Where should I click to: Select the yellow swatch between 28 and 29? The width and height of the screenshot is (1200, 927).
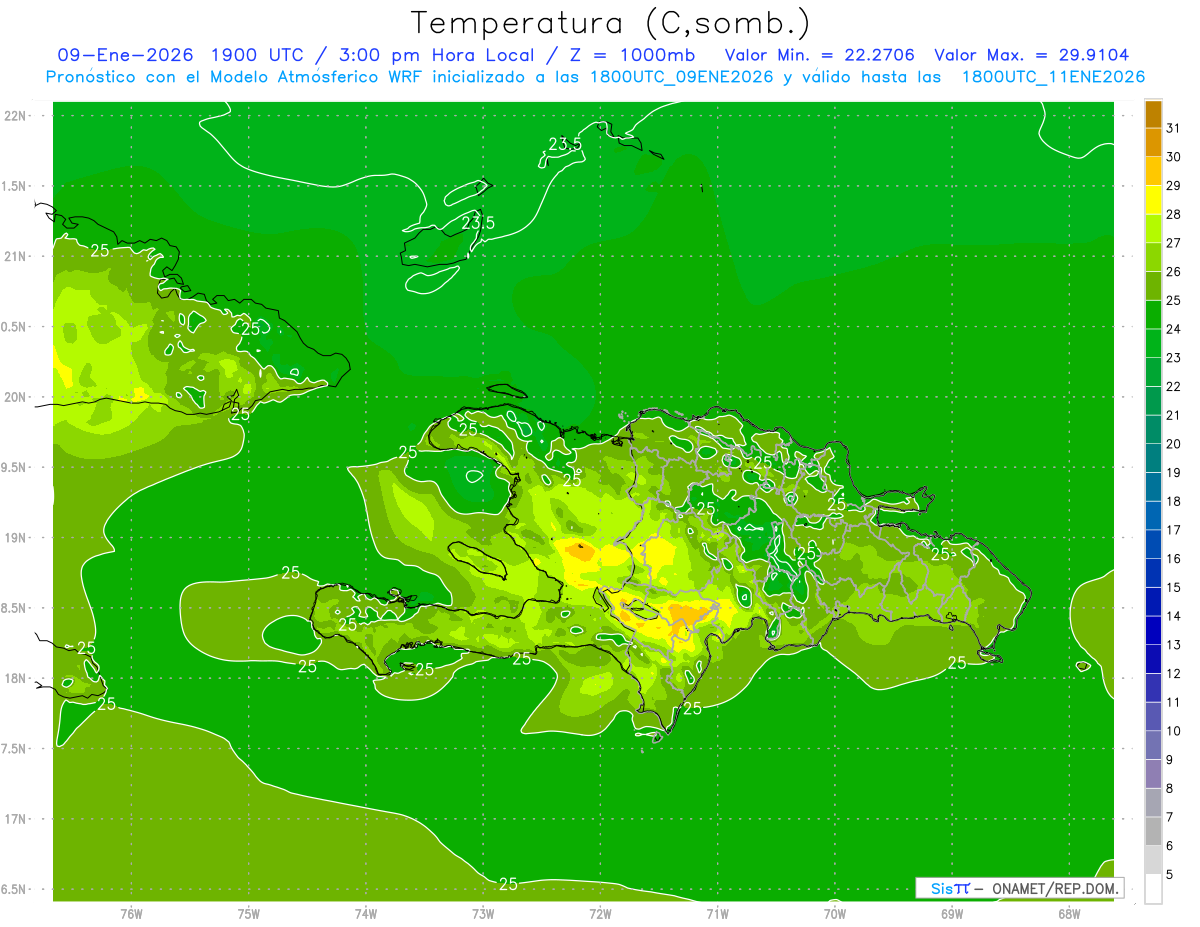(x=1153, y=201)
